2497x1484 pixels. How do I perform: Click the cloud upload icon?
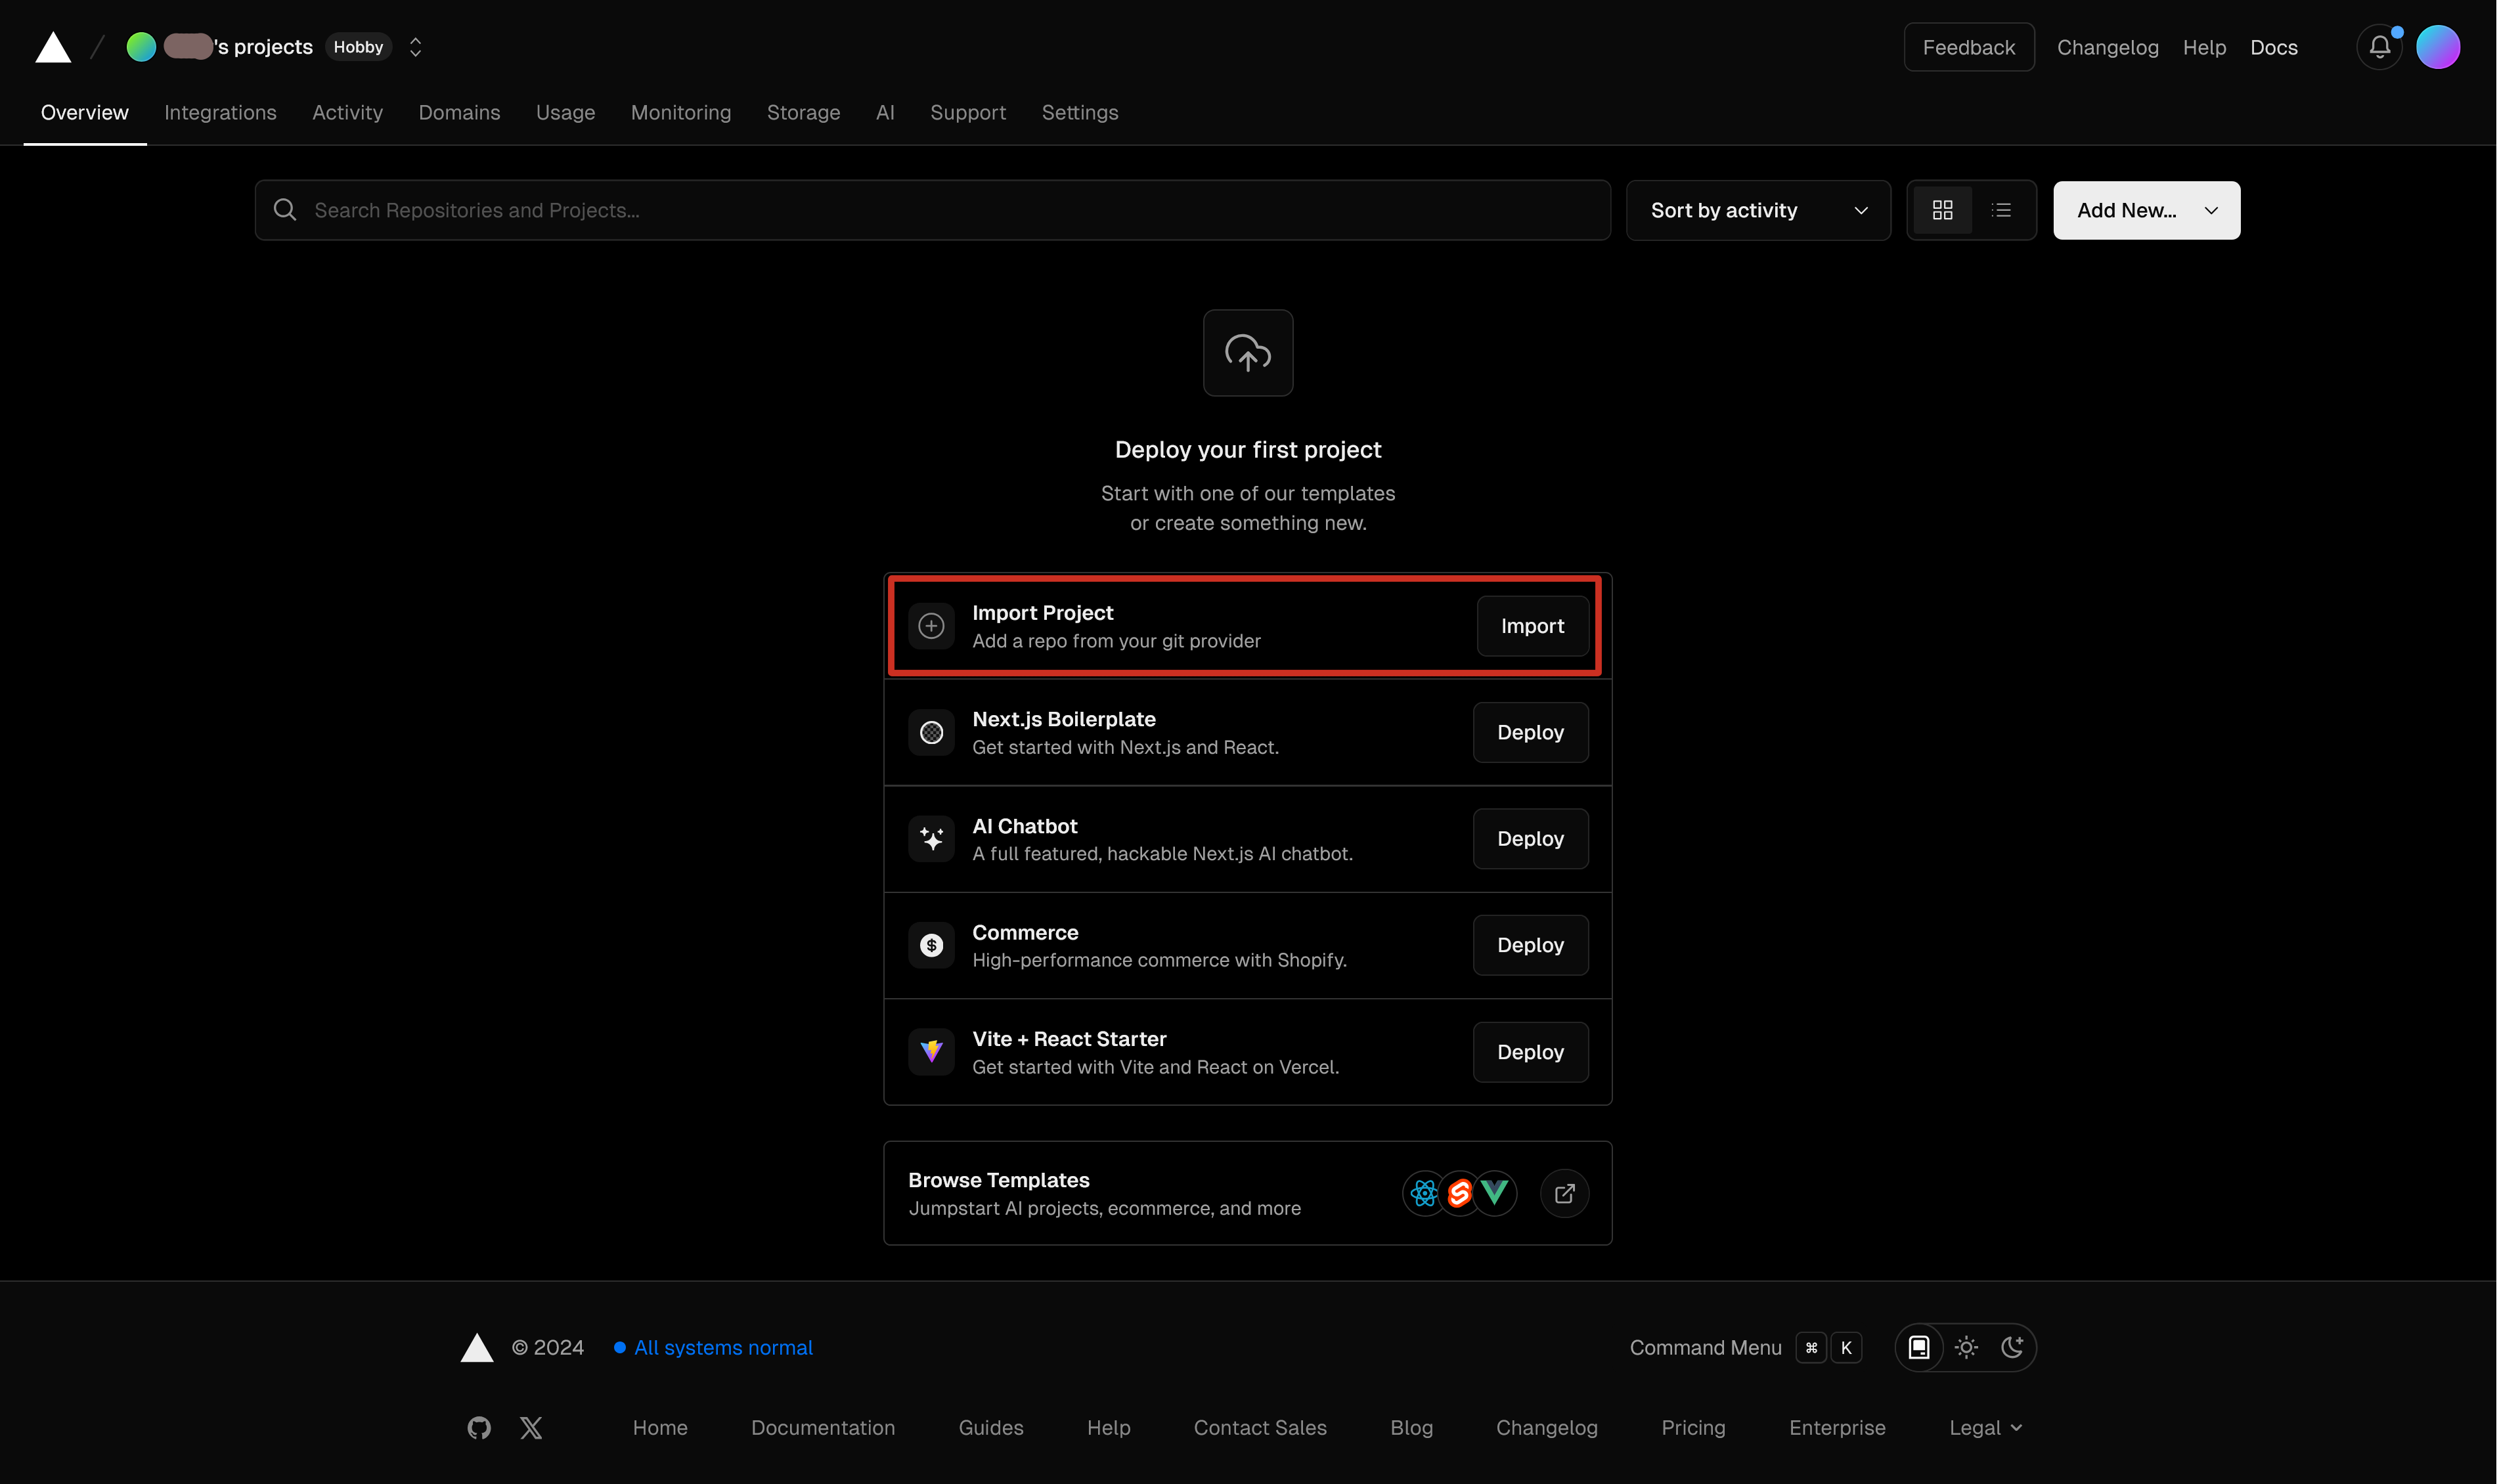pos(1247,353)
